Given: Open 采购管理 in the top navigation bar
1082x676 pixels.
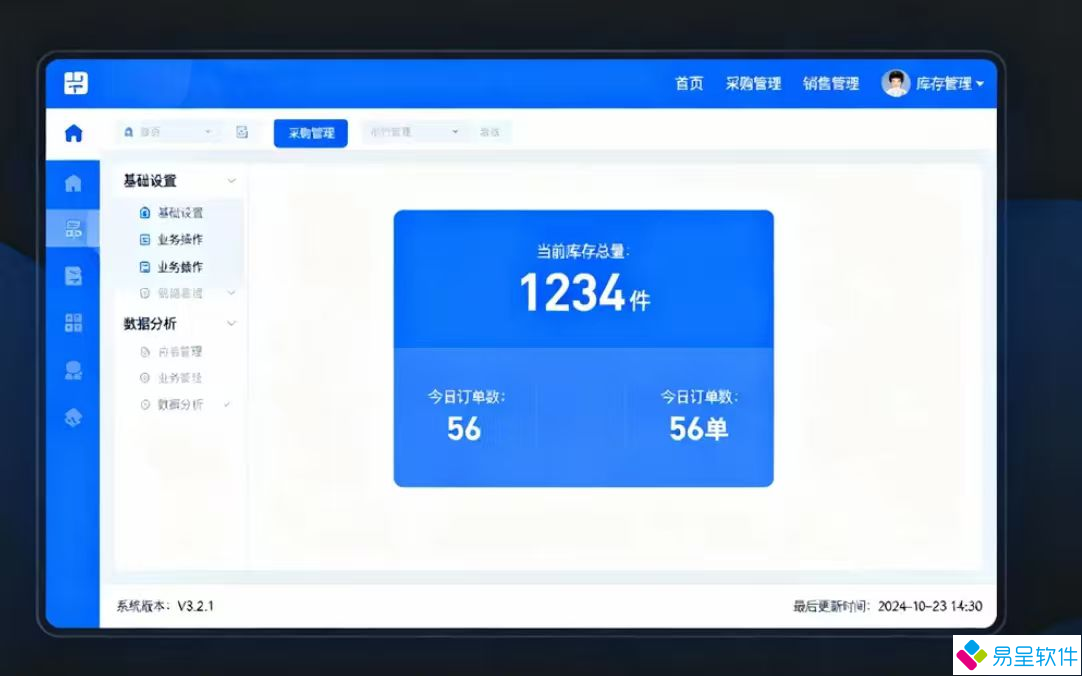Looking at the screenshot, I should 753,83.
